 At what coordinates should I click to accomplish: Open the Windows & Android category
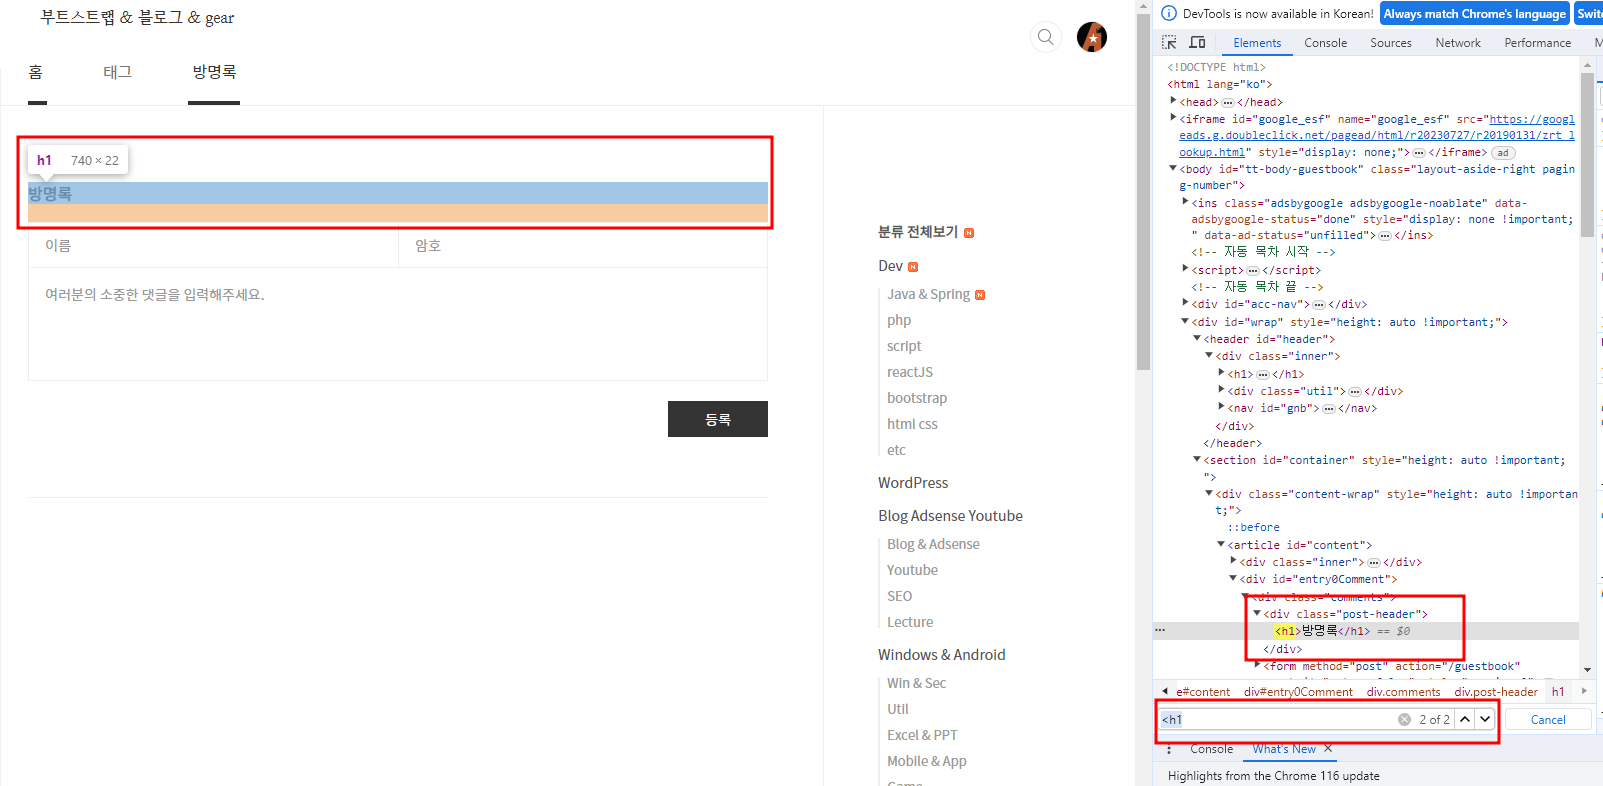coord(942,655)
